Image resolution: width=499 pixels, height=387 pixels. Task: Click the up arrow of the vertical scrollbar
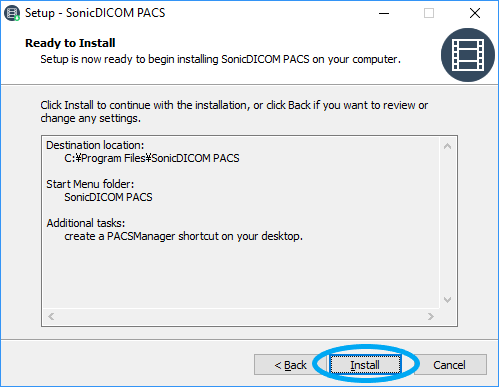point(448,146)
